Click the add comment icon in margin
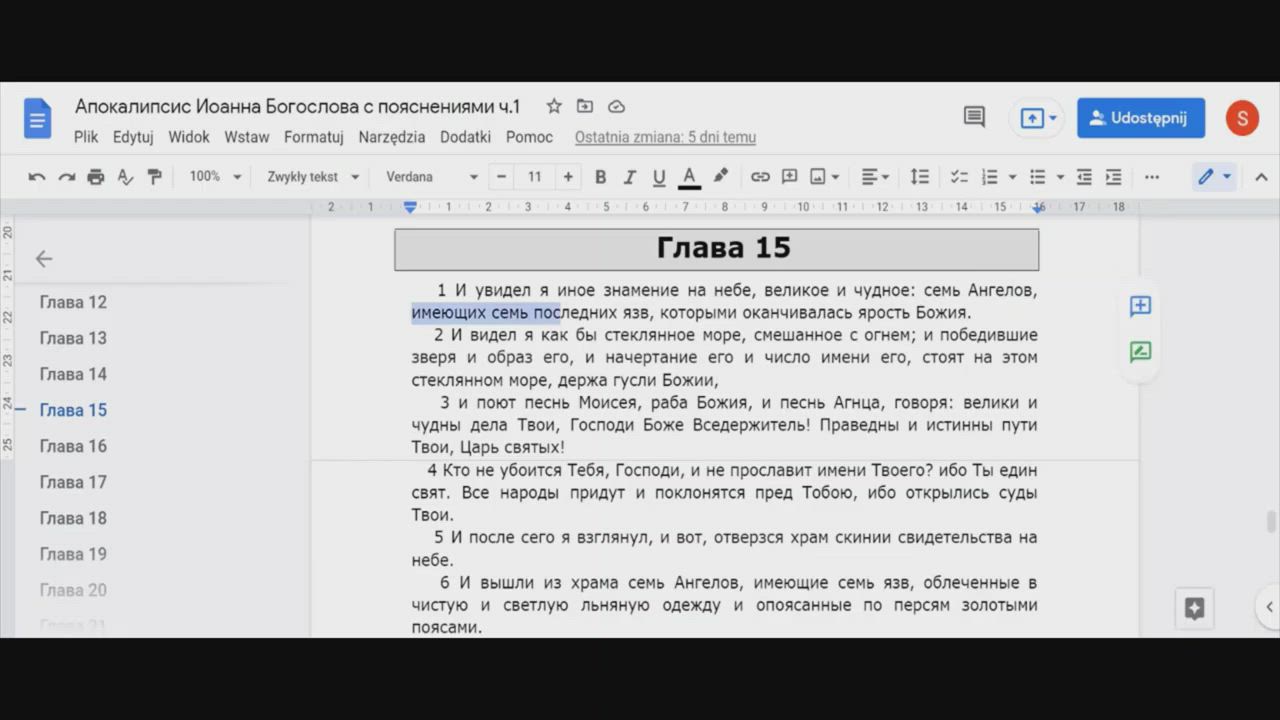This screenshot has width=1280, height=720. (x=1140, y=306)
